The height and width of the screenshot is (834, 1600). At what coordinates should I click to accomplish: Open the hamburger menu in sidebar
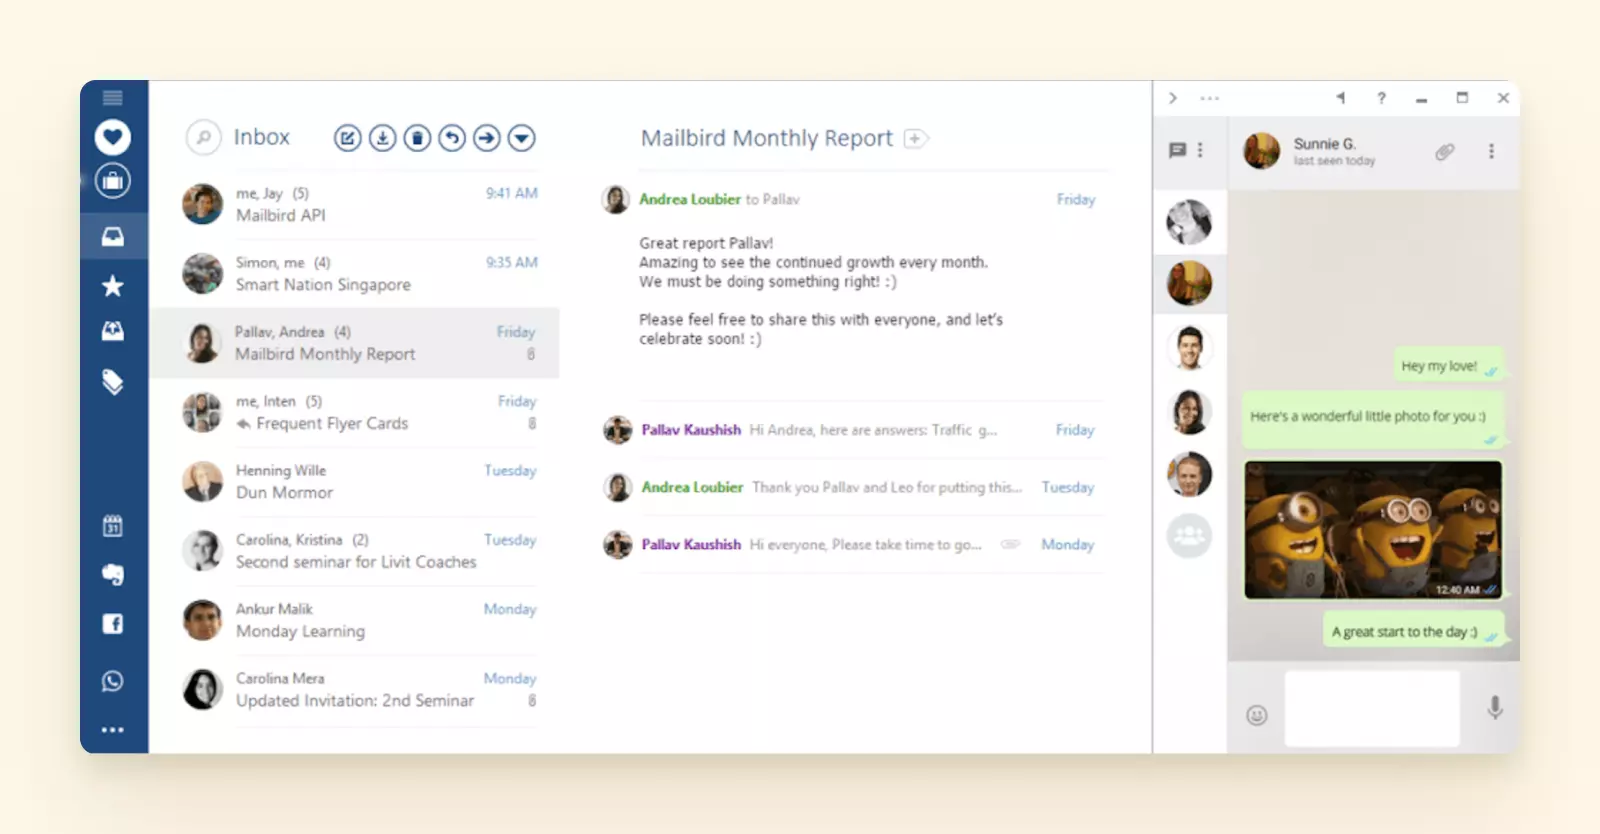(x=113, y=98)
